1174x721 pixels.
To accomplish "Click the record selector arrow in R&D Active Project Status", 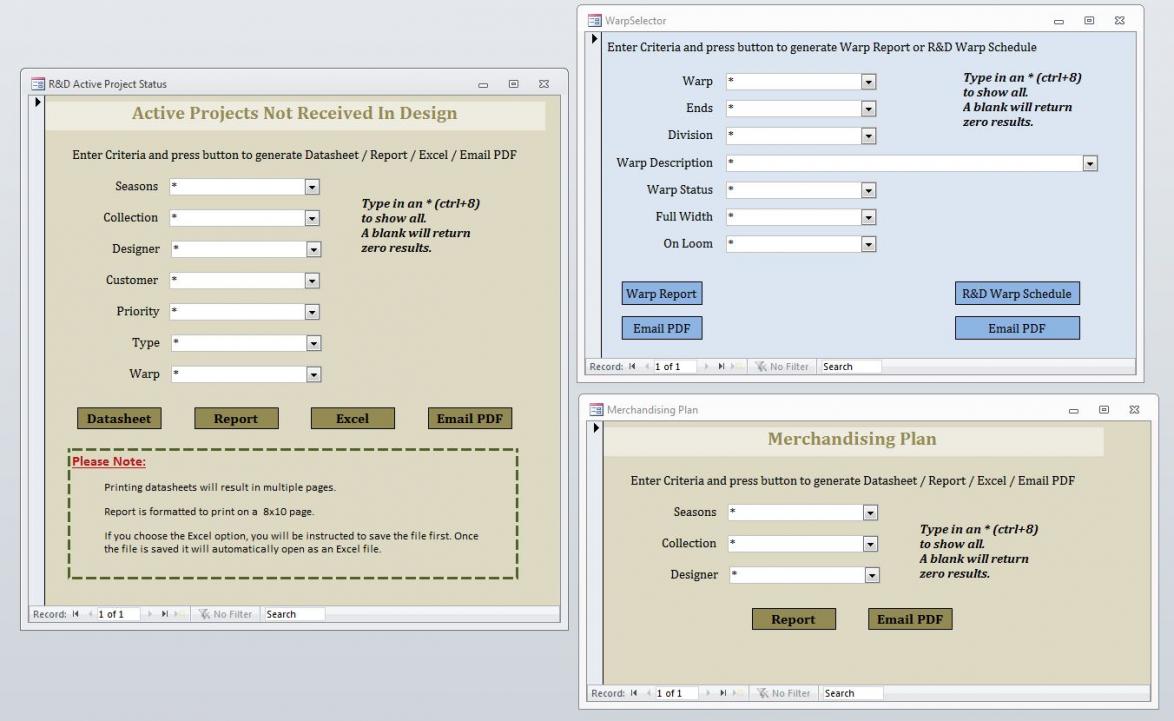I will tap(37, 102).
